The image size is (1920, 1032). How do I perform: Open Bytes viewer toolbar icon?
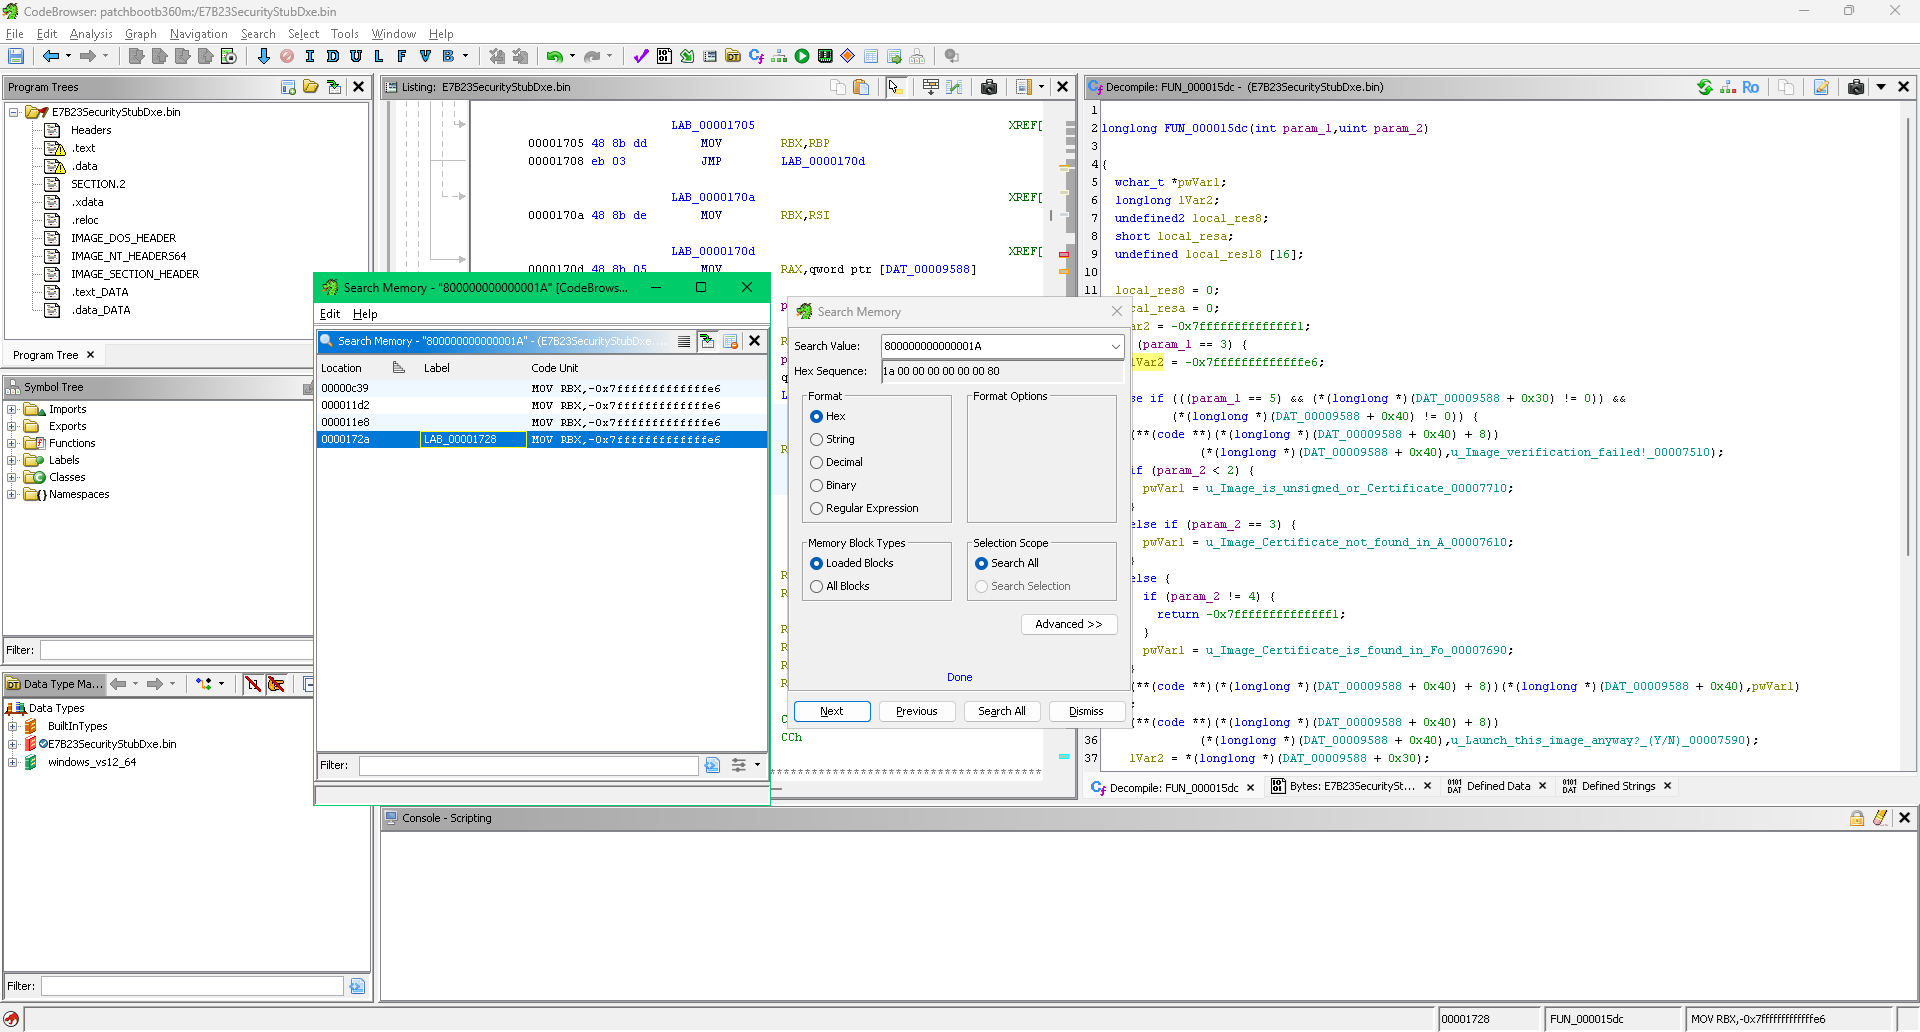[x=664, y=56]
